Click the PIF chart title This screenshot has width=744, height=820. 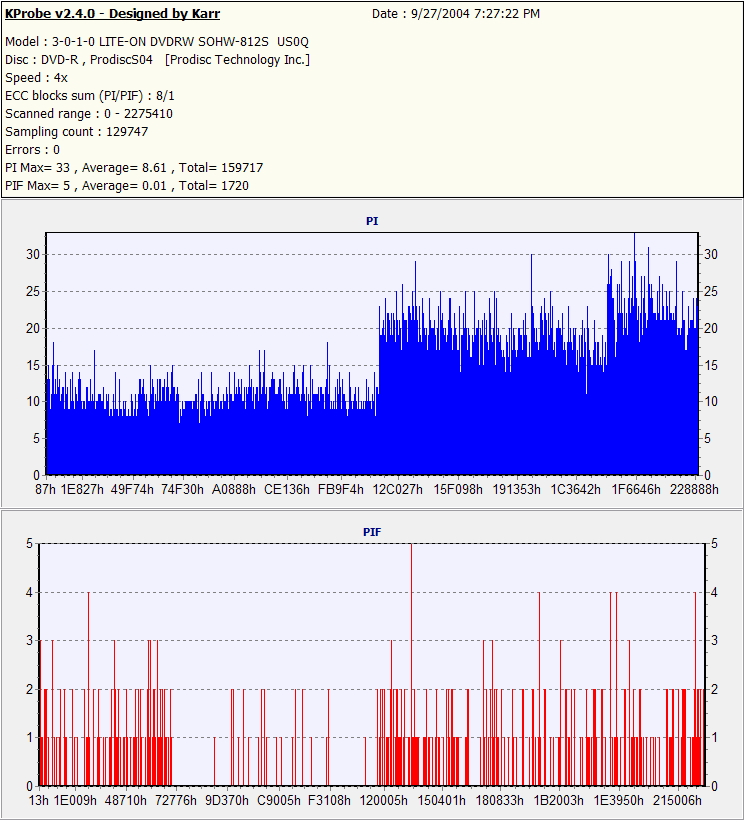pyautogui.click(x=372, y=531)
